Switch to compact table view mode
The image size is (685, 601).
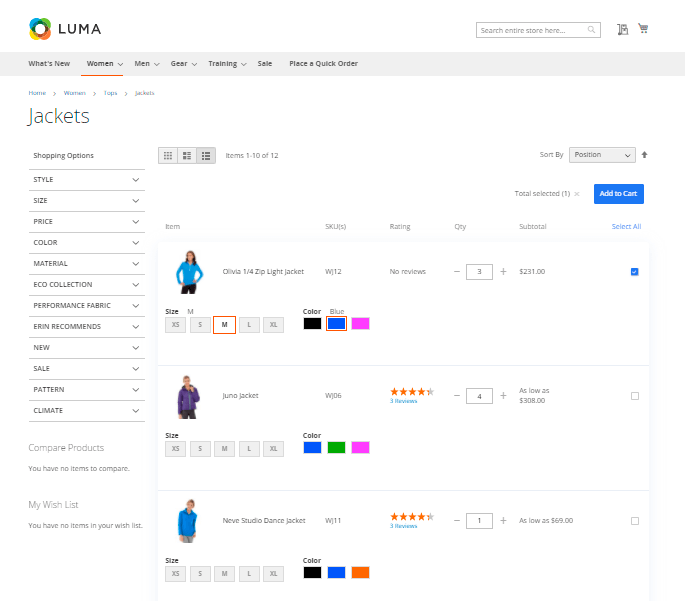click(206, 155)
